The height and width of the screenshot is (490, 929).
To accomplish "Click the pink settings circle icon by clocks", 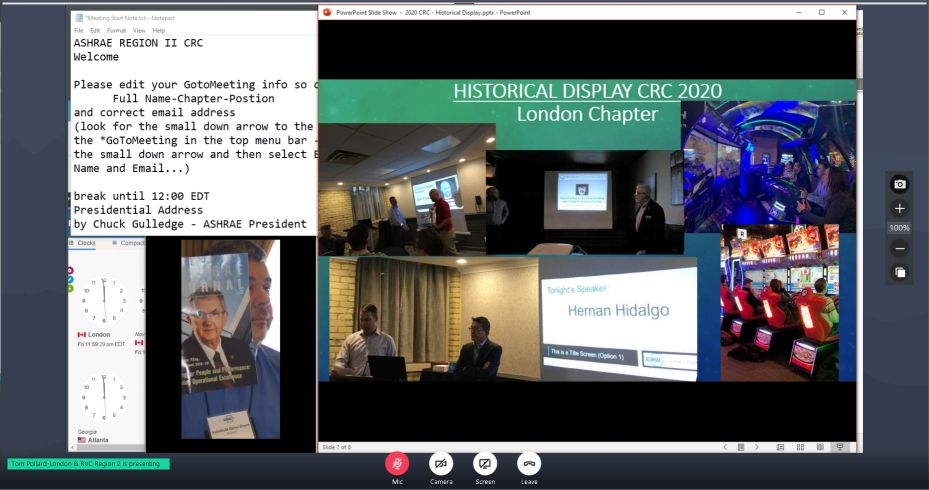I will point(71,270).
